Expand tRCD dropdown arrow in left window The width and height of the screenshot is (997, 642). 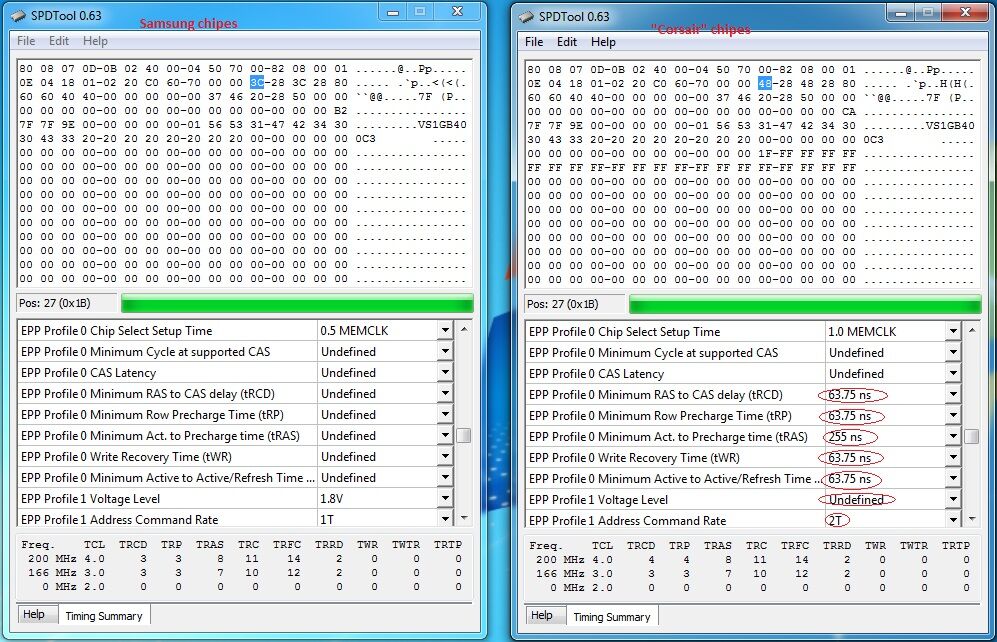pyautogui.click(x=445, y=393)
